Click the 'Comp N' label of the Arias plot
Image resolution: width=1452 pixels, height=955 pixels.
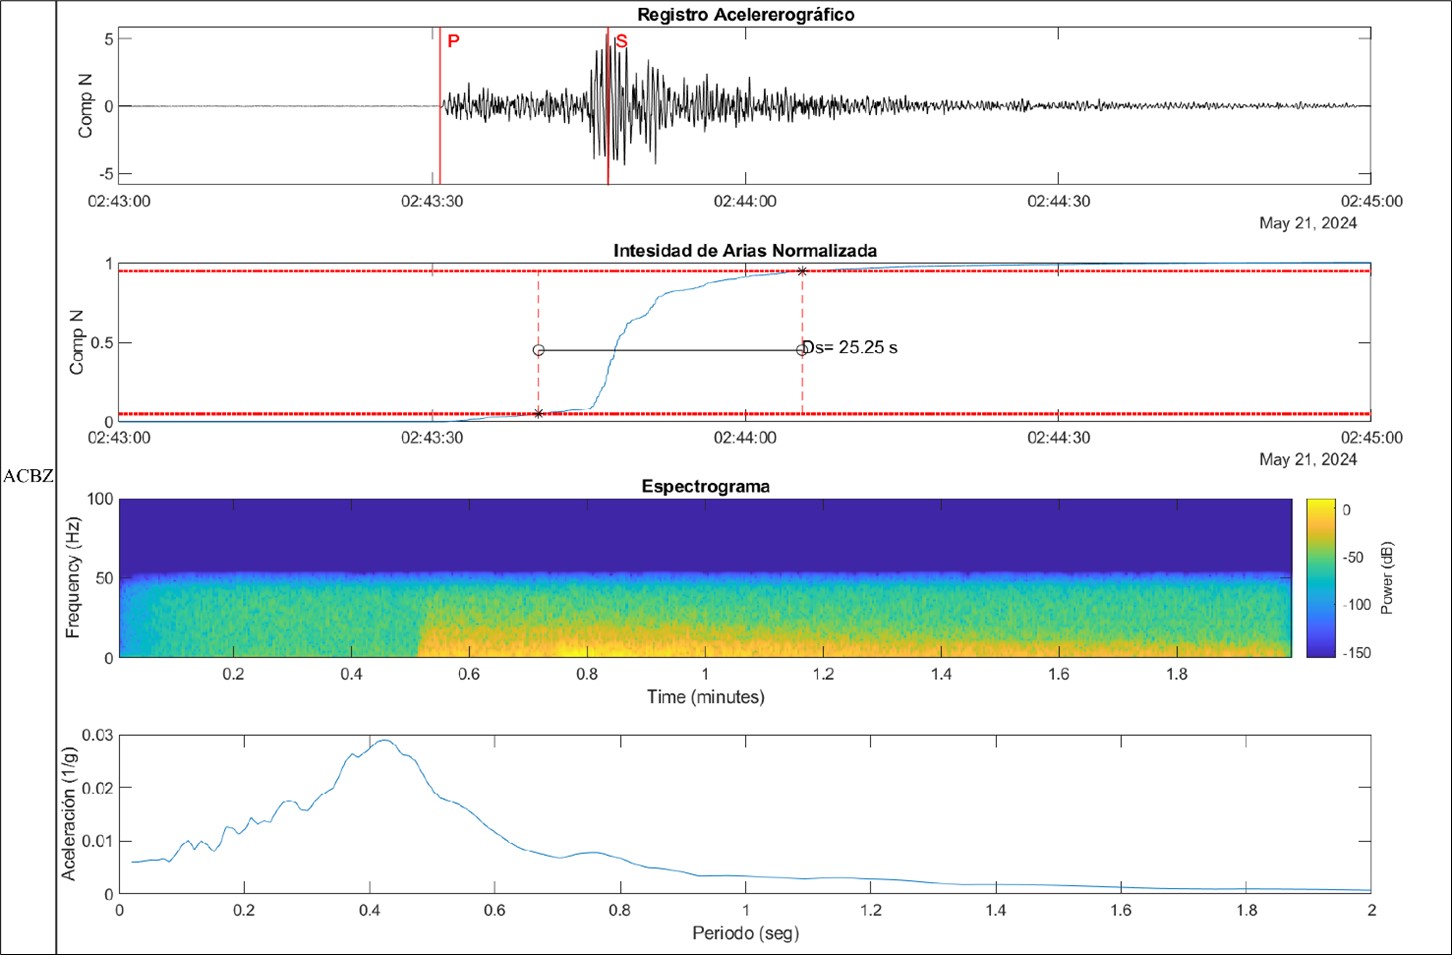pos(76,342)
